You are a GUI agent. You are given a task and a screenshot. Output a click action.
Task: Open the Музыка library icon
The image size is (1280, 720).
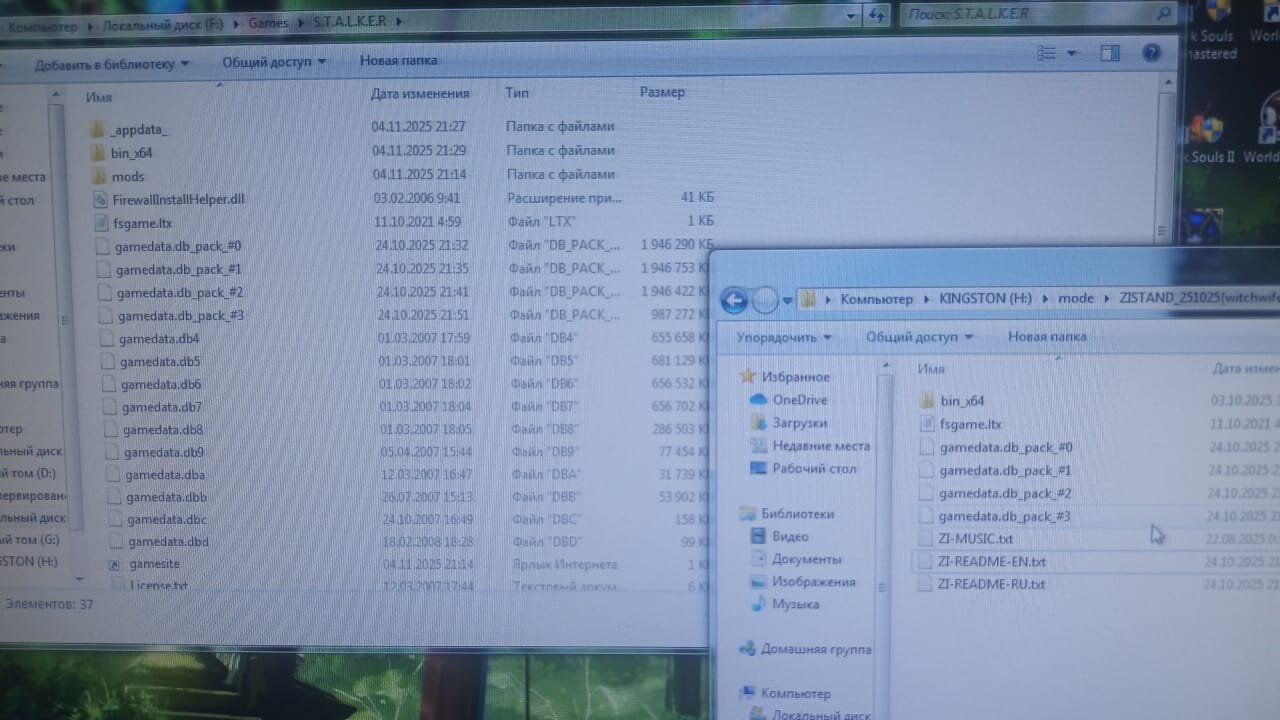coord(759,604)
